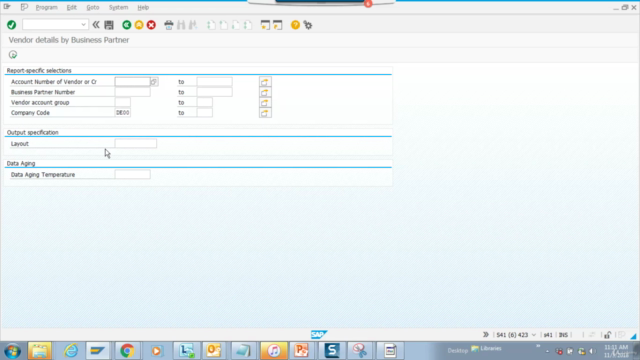Viewport: 640px width, 360px height.
Task: Open PowerPoint from the taskbar
Action: tap(302, 351)
